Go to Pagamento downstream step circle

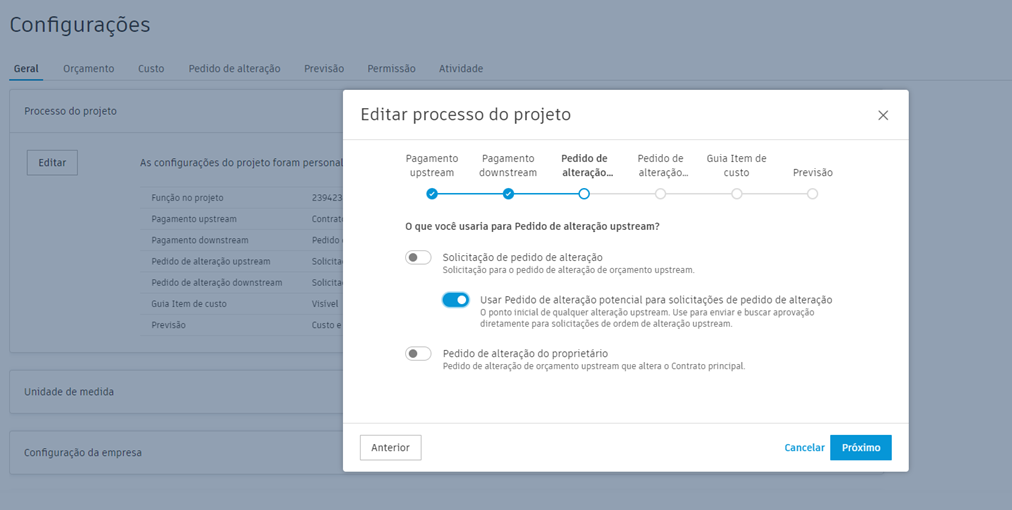(509, 194)
